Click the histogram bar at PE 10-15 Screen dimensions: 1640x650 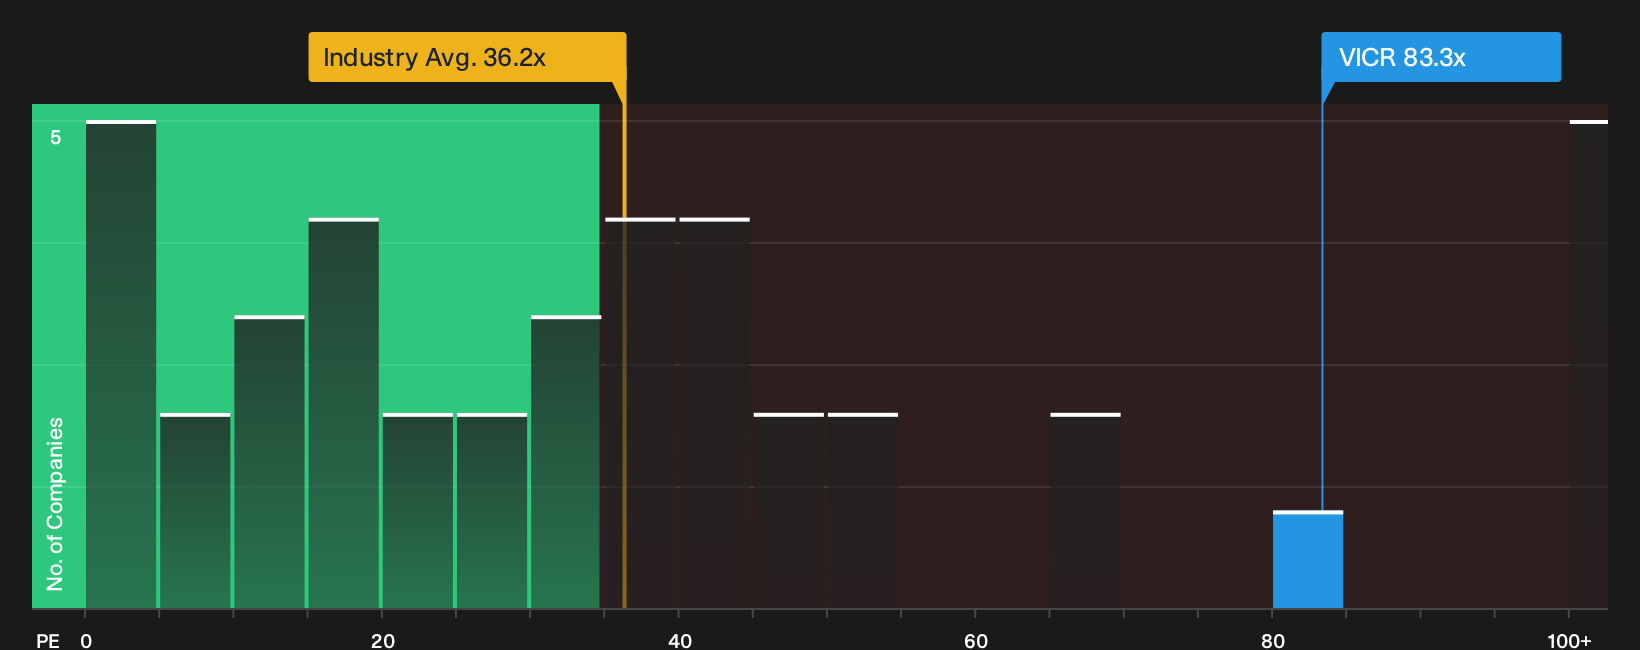click(270, 462)
